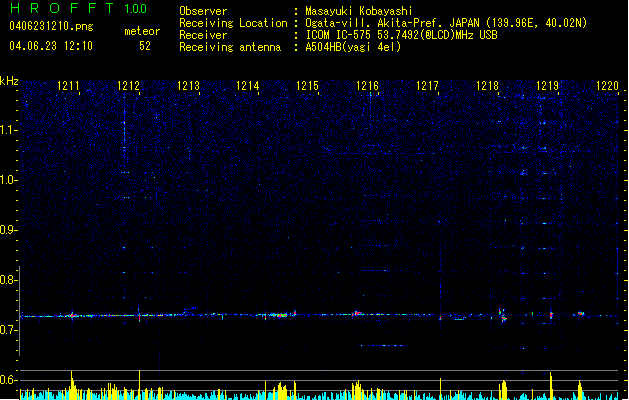Select the ICOM IC-575 receiver description

coord(401,35)
